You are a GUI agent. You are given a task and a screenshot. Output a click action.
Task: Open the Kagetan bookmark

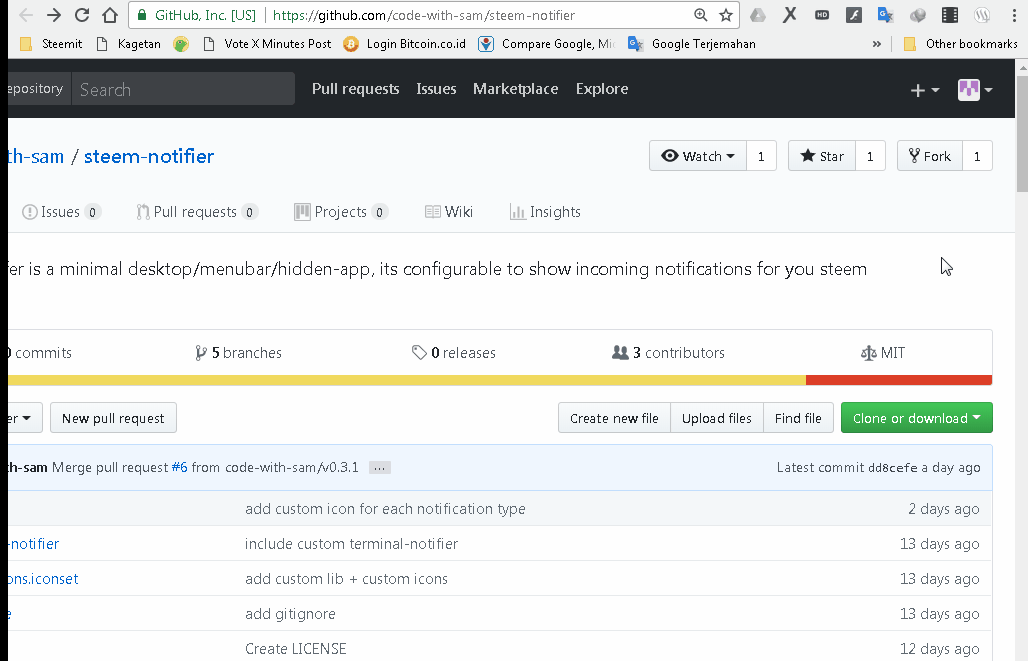coord(128,44)
